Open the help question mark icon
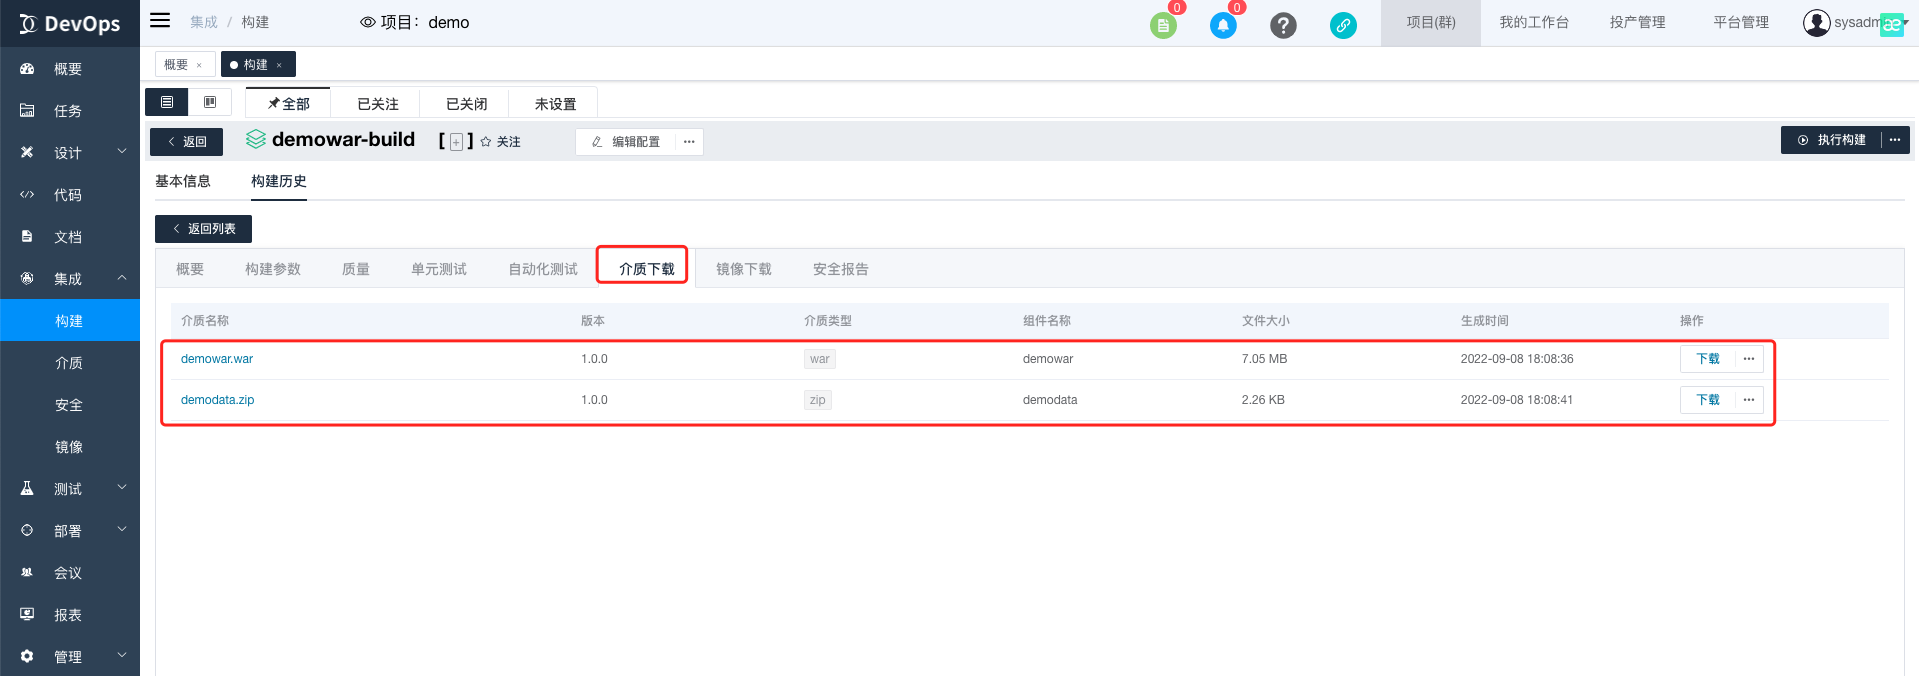Screen dimensions: 1919x676 click(1283, 25)
